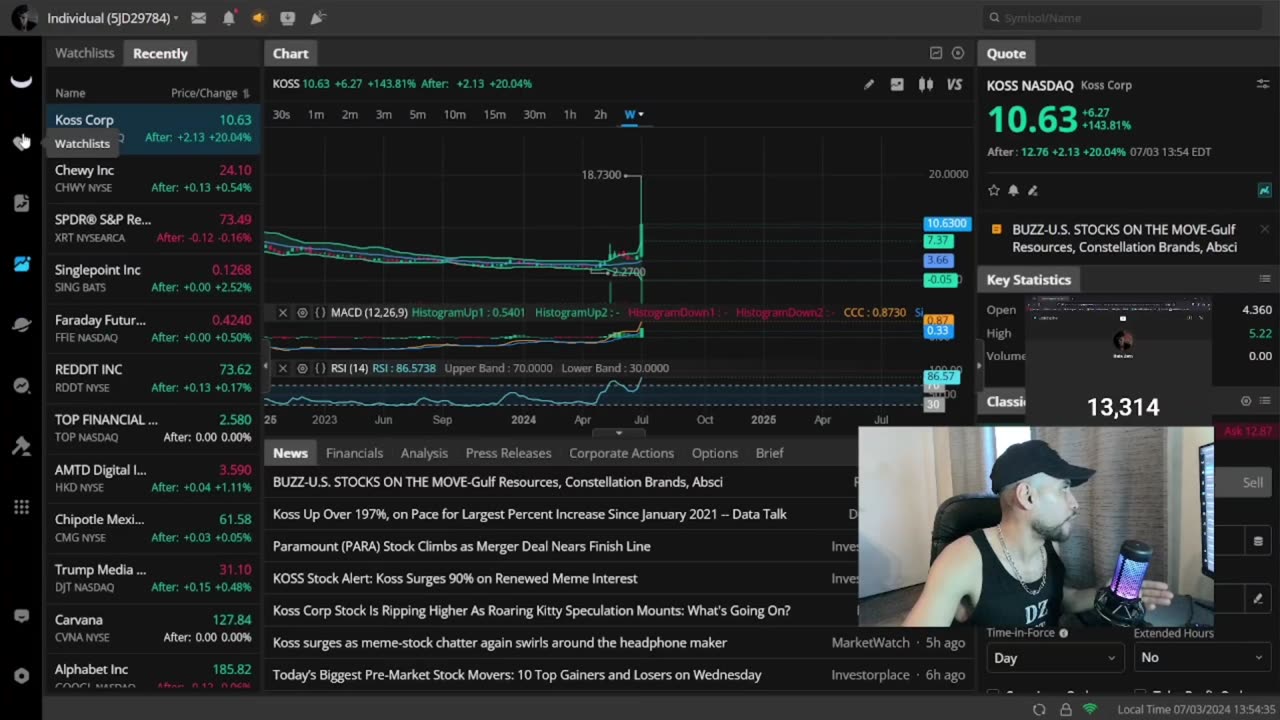Open the Financials tab
This screenshot has width=1280, height=720.
click(x=354, y=453)
